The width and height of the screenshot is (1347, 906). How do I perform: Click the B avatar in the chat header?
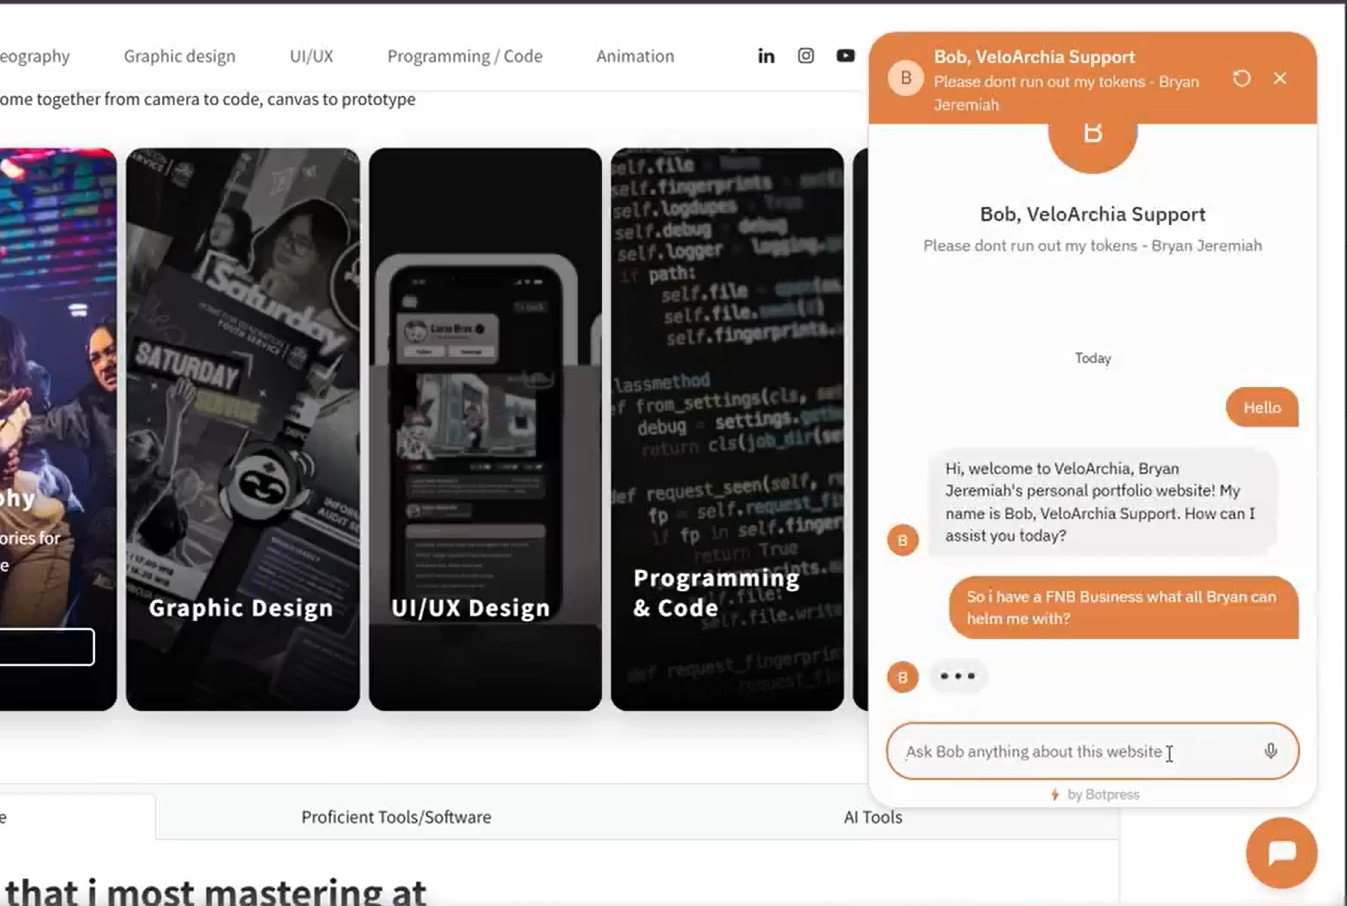[906, 78]
